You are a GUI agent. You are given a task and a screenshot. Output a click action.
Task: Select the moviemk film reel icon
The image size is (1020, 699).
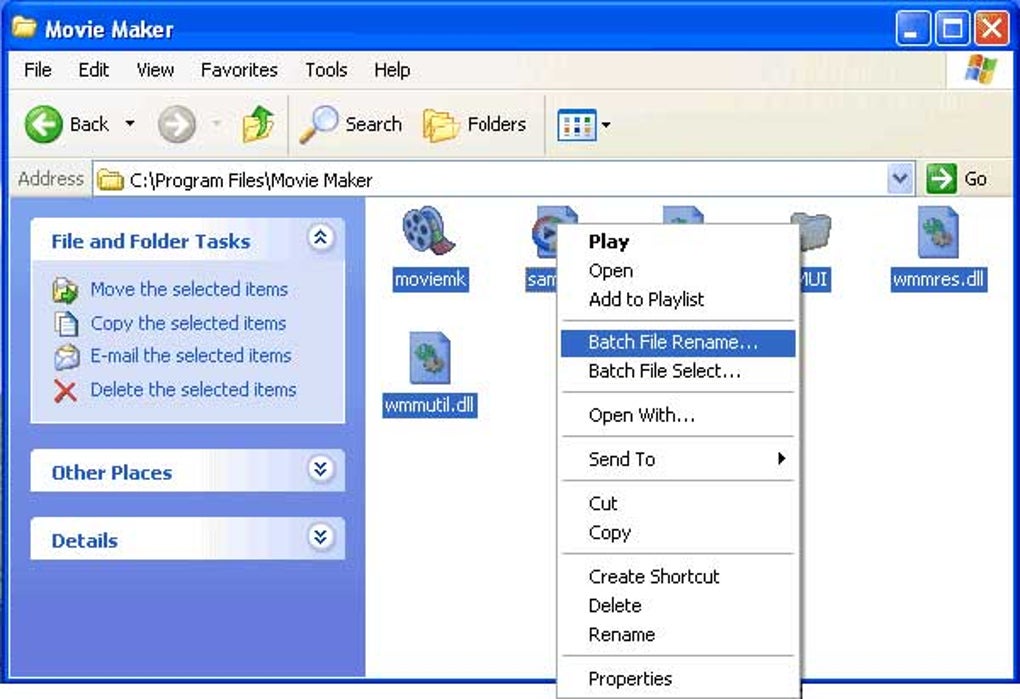429,230
